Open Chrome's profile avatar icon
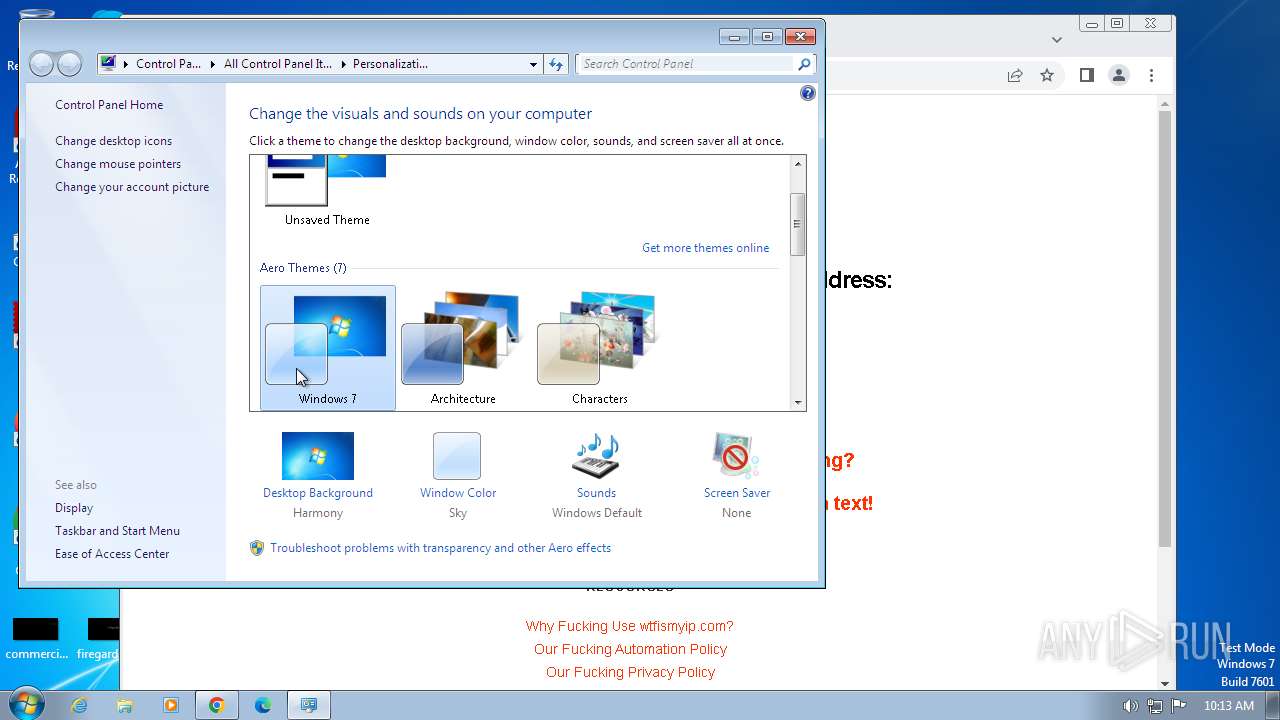The image size is (1280, 720). [1119, 75]
